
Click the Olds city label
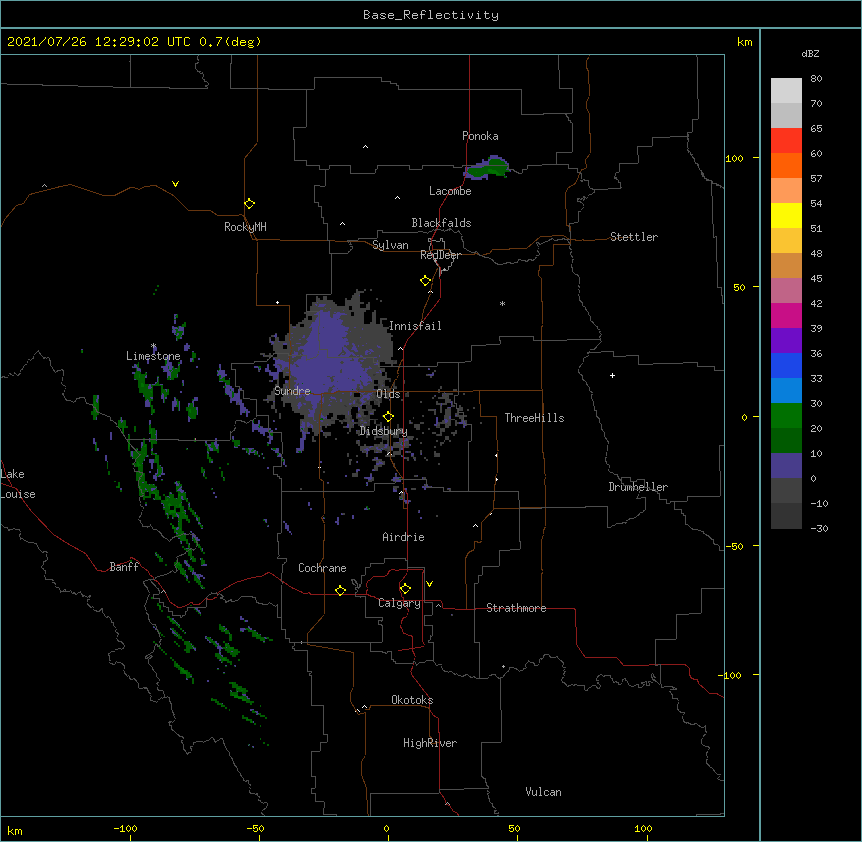(388, 394)
